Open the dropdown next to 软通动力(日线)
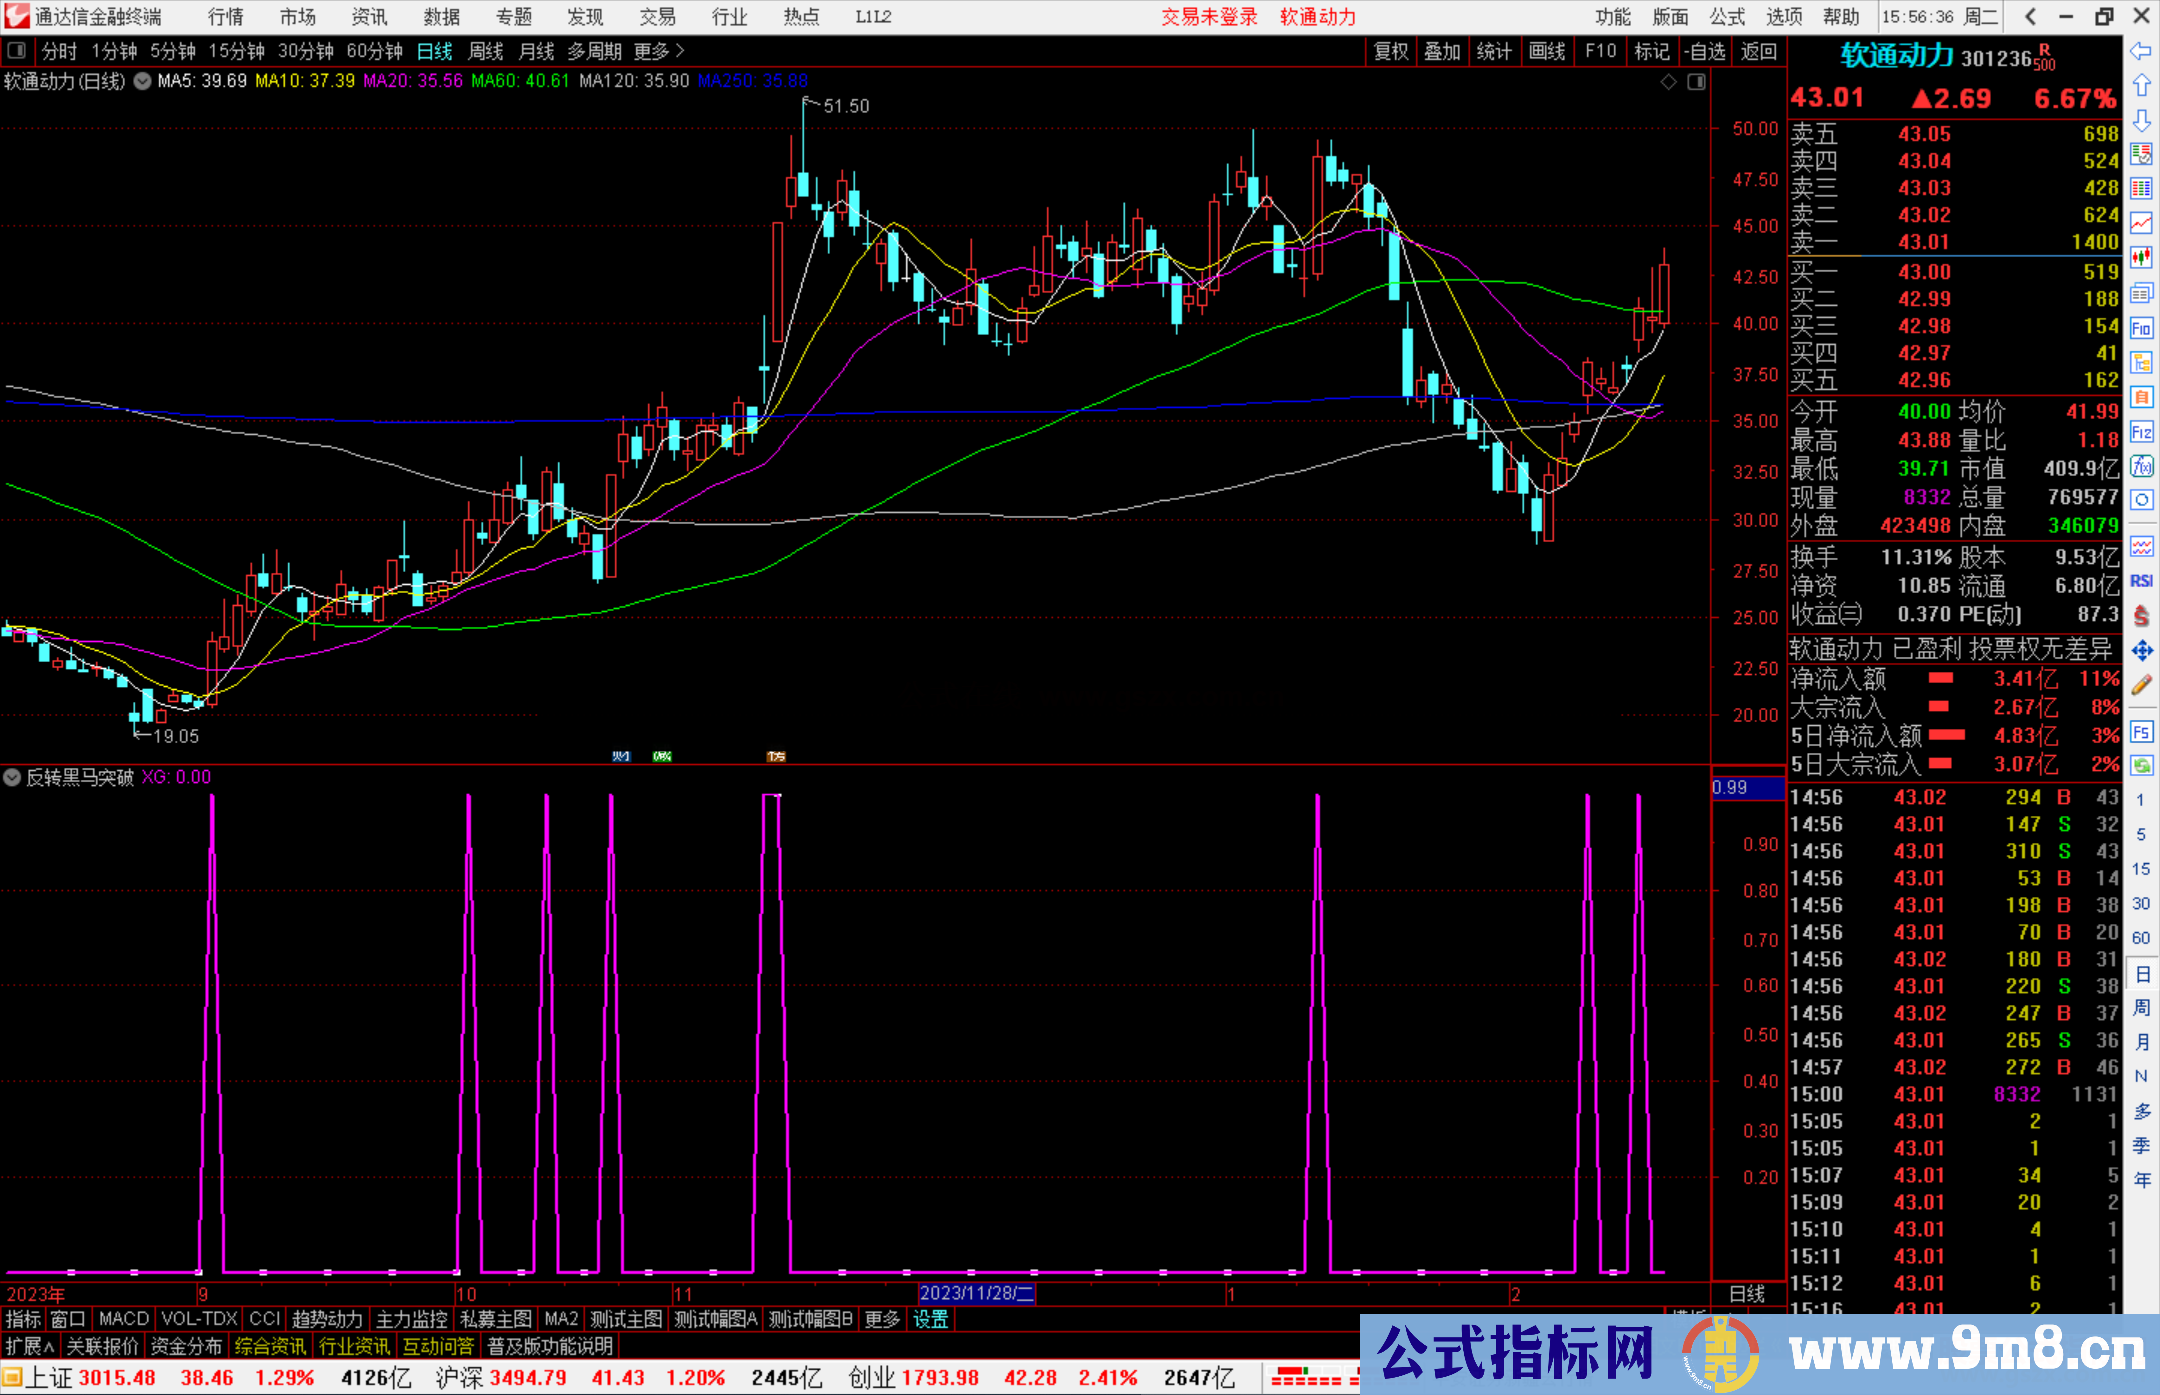The width and height of the screenshot is (2160, 1395). click(143, 81)
